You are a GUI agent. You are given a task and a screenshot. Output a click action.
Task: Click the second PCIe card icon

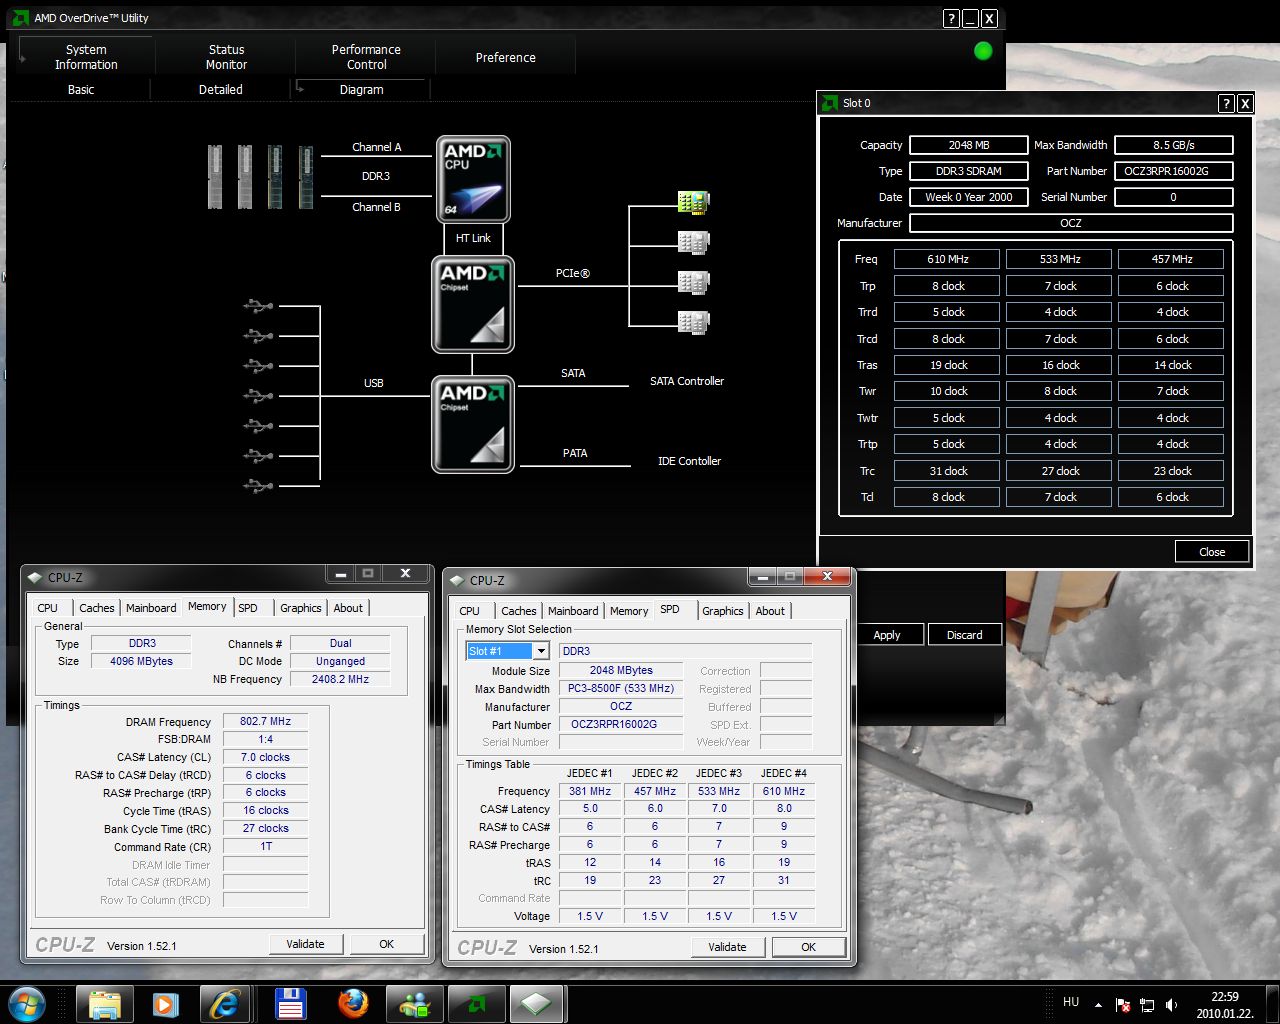[693, 242]
